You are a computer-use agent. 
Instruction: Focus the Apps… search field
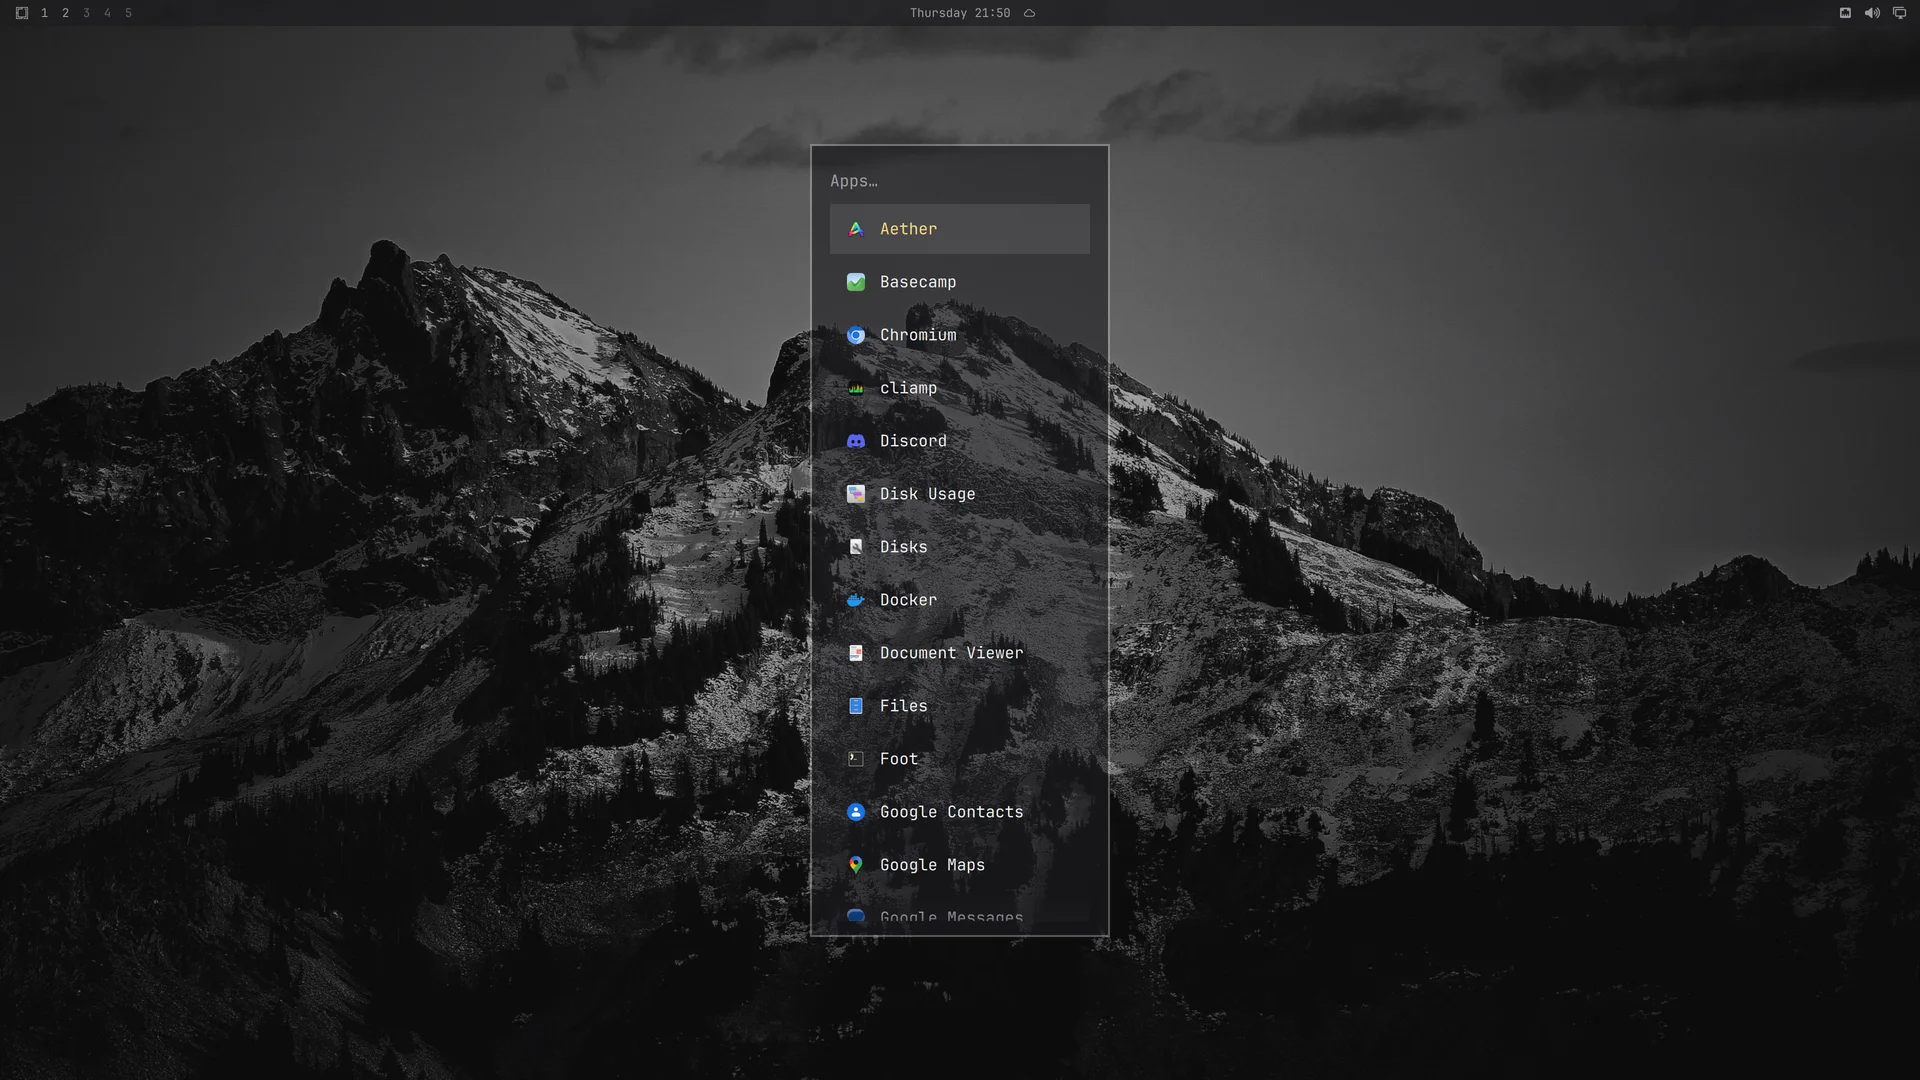click(x=960, y=181)
